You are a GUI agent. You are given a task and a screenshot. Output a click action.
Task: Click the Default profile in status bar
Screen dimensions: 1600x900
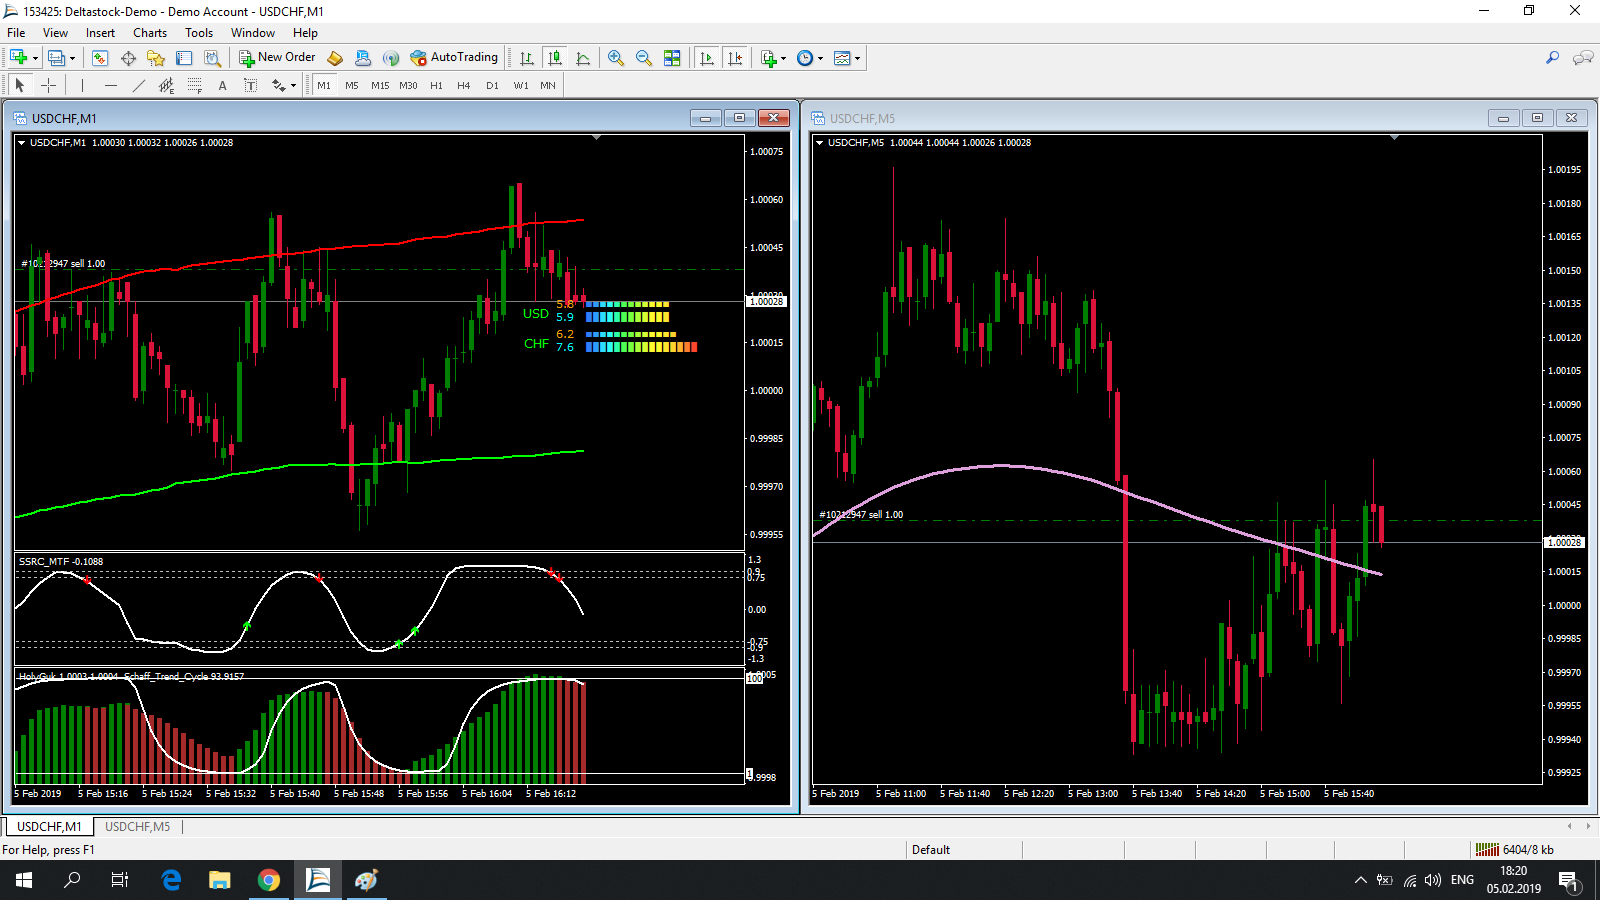click(x=931, y=850)
